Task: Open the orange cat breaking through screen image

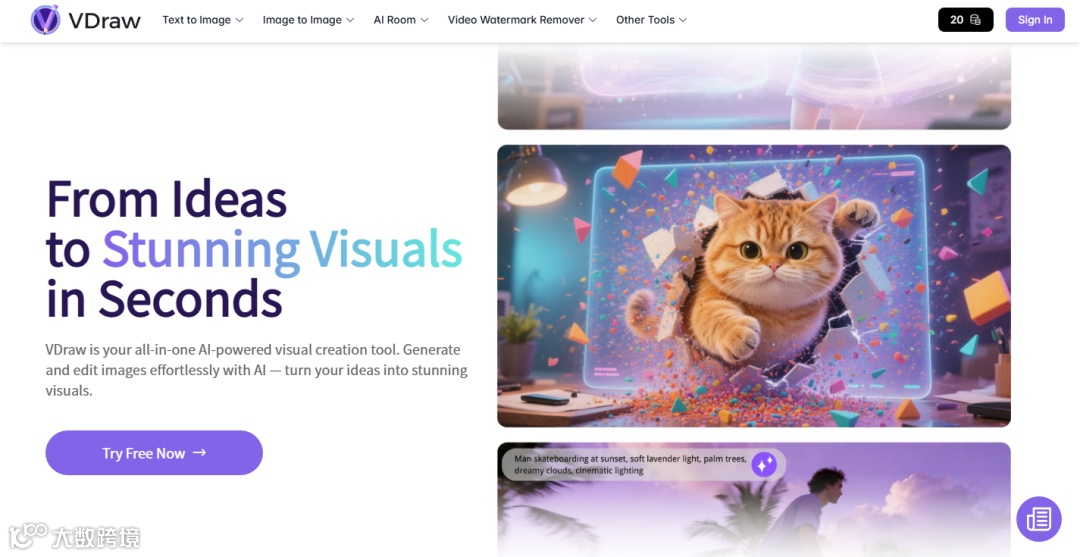Action: 754,286
